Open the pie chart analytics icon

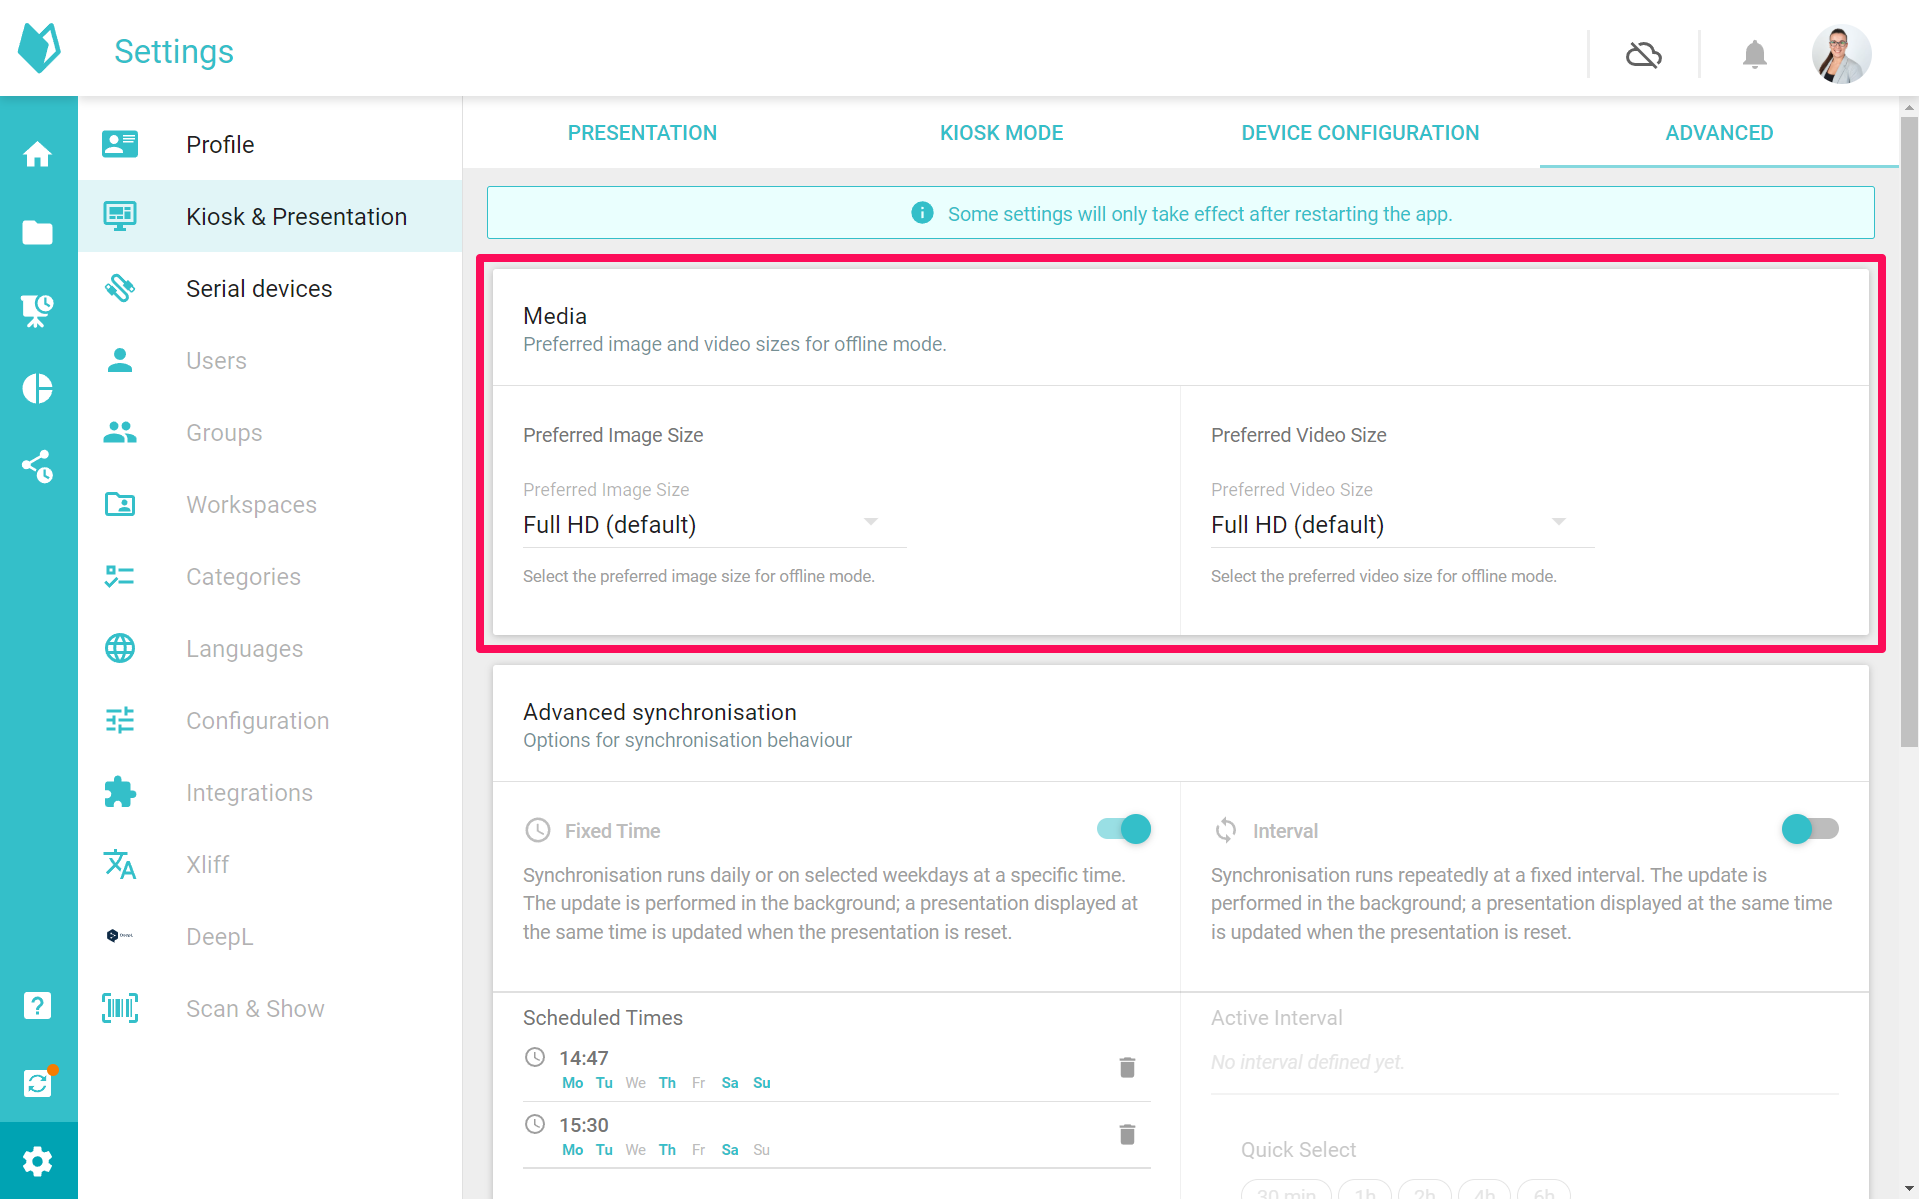[x=38, y=388]
